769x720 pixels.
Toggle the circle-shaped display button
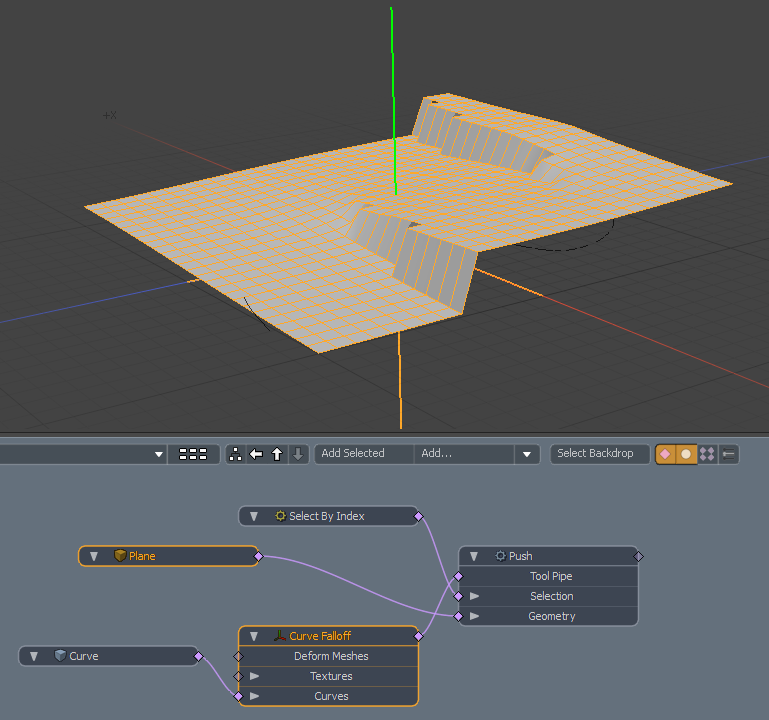686,454
